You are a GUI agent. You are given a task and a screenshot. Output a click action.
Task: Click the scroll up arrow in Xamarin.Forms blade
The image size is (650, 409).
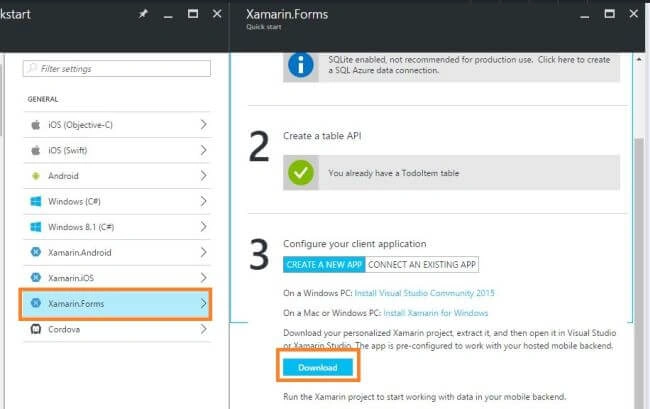[x=639, y=60]
